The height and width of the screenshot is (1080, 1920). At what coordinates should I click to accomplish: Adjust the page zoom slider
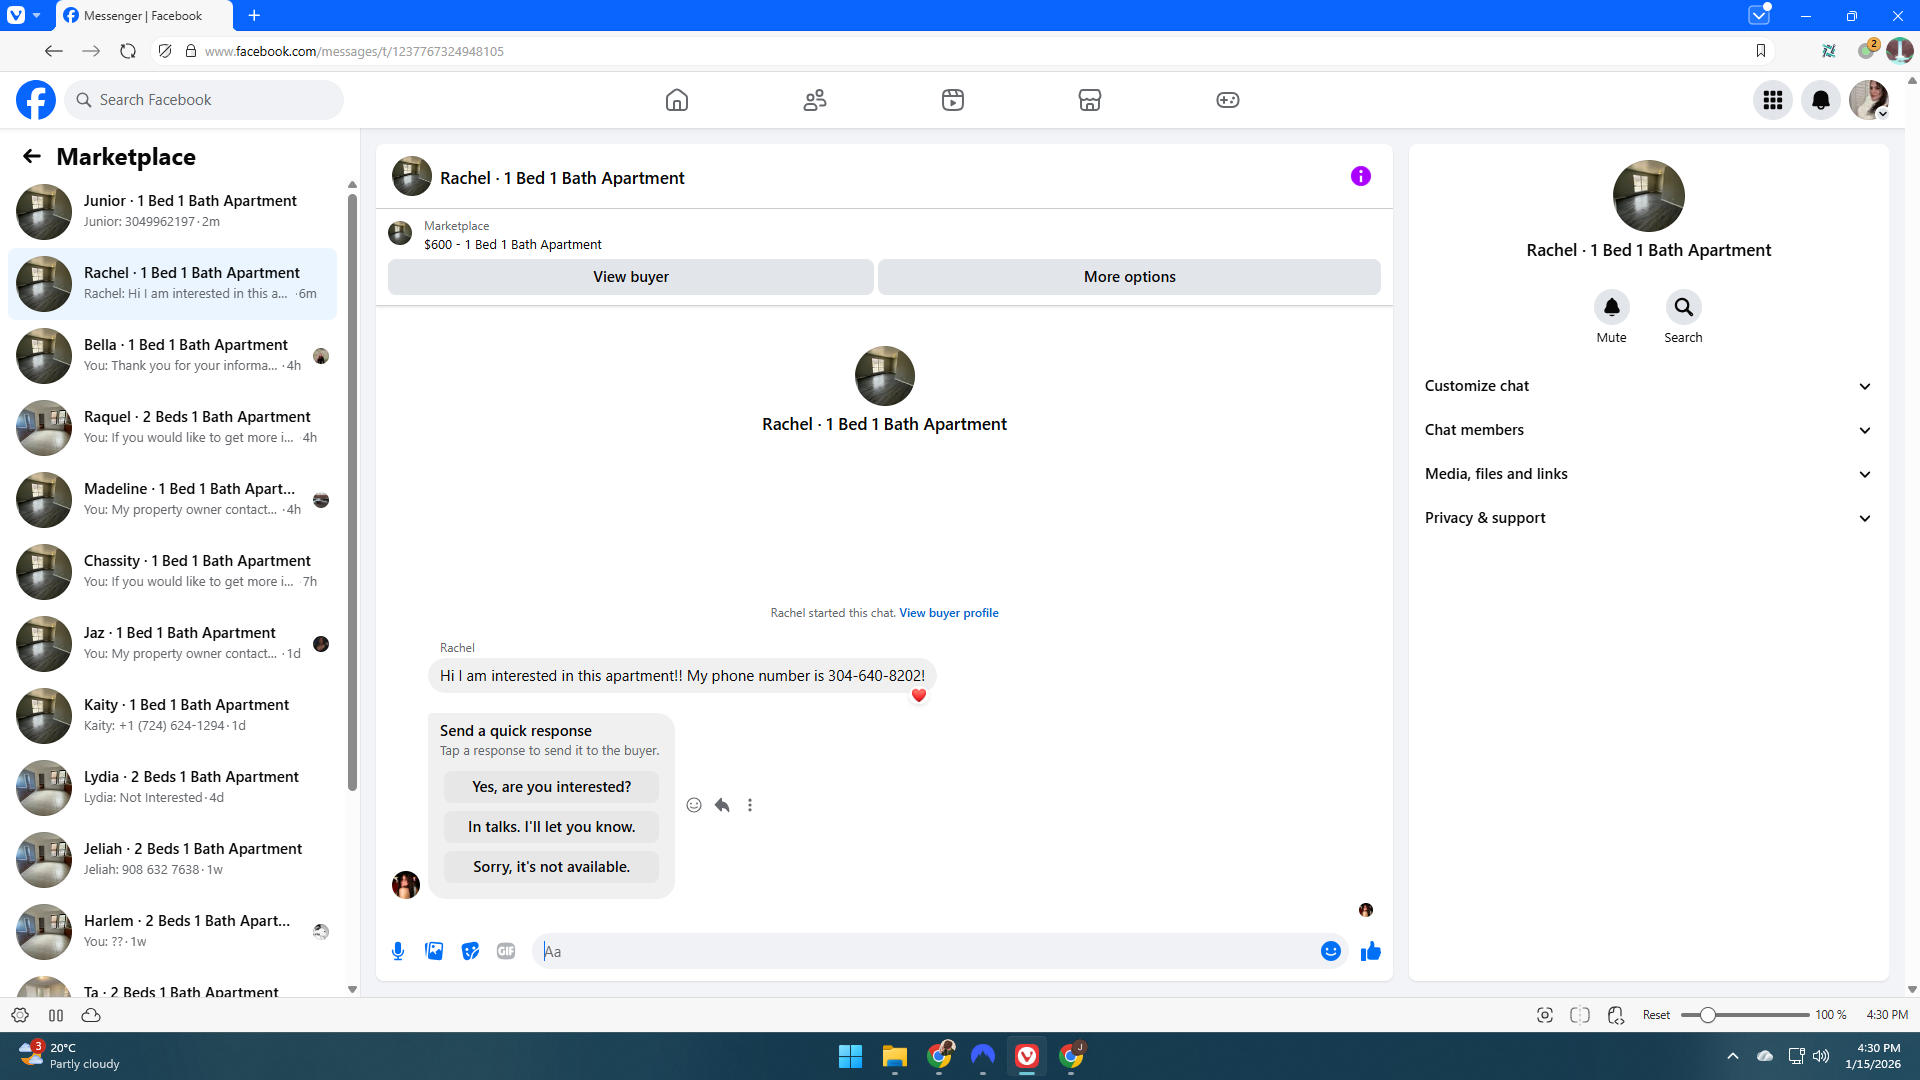point(1708,1015)
